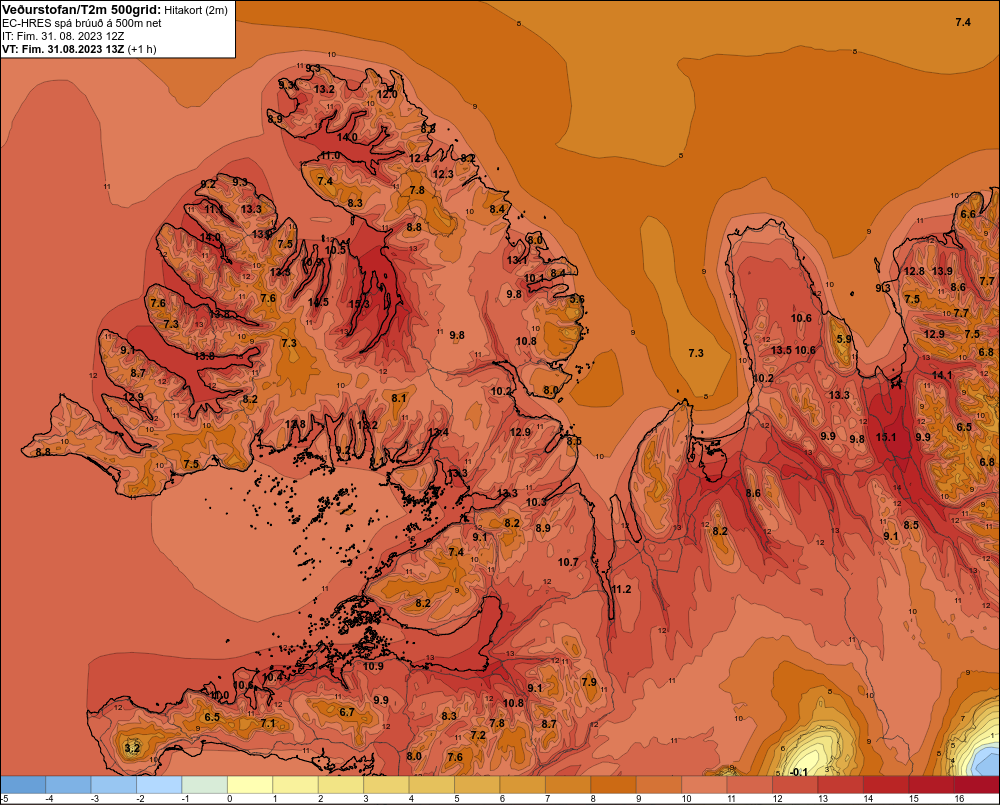
Task: Select the legend scale label '16'
Action: tap(959, 799)
